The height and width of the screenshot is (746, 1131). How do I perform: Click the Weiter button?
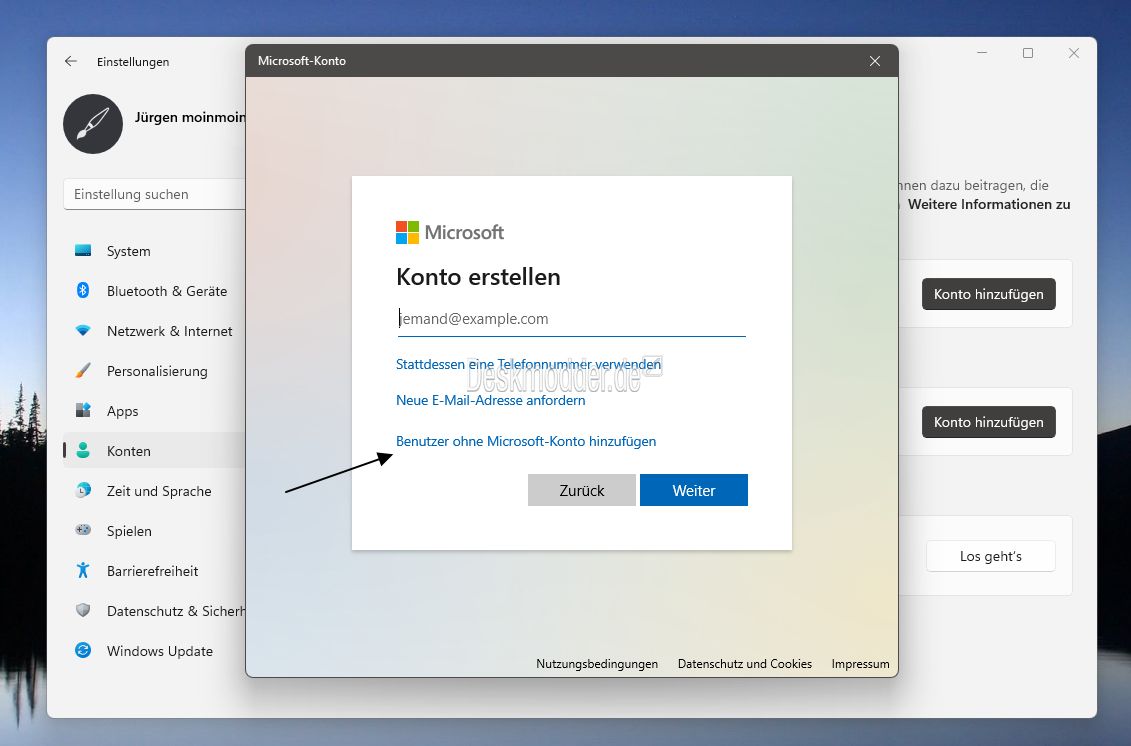[x=694, y=490]
